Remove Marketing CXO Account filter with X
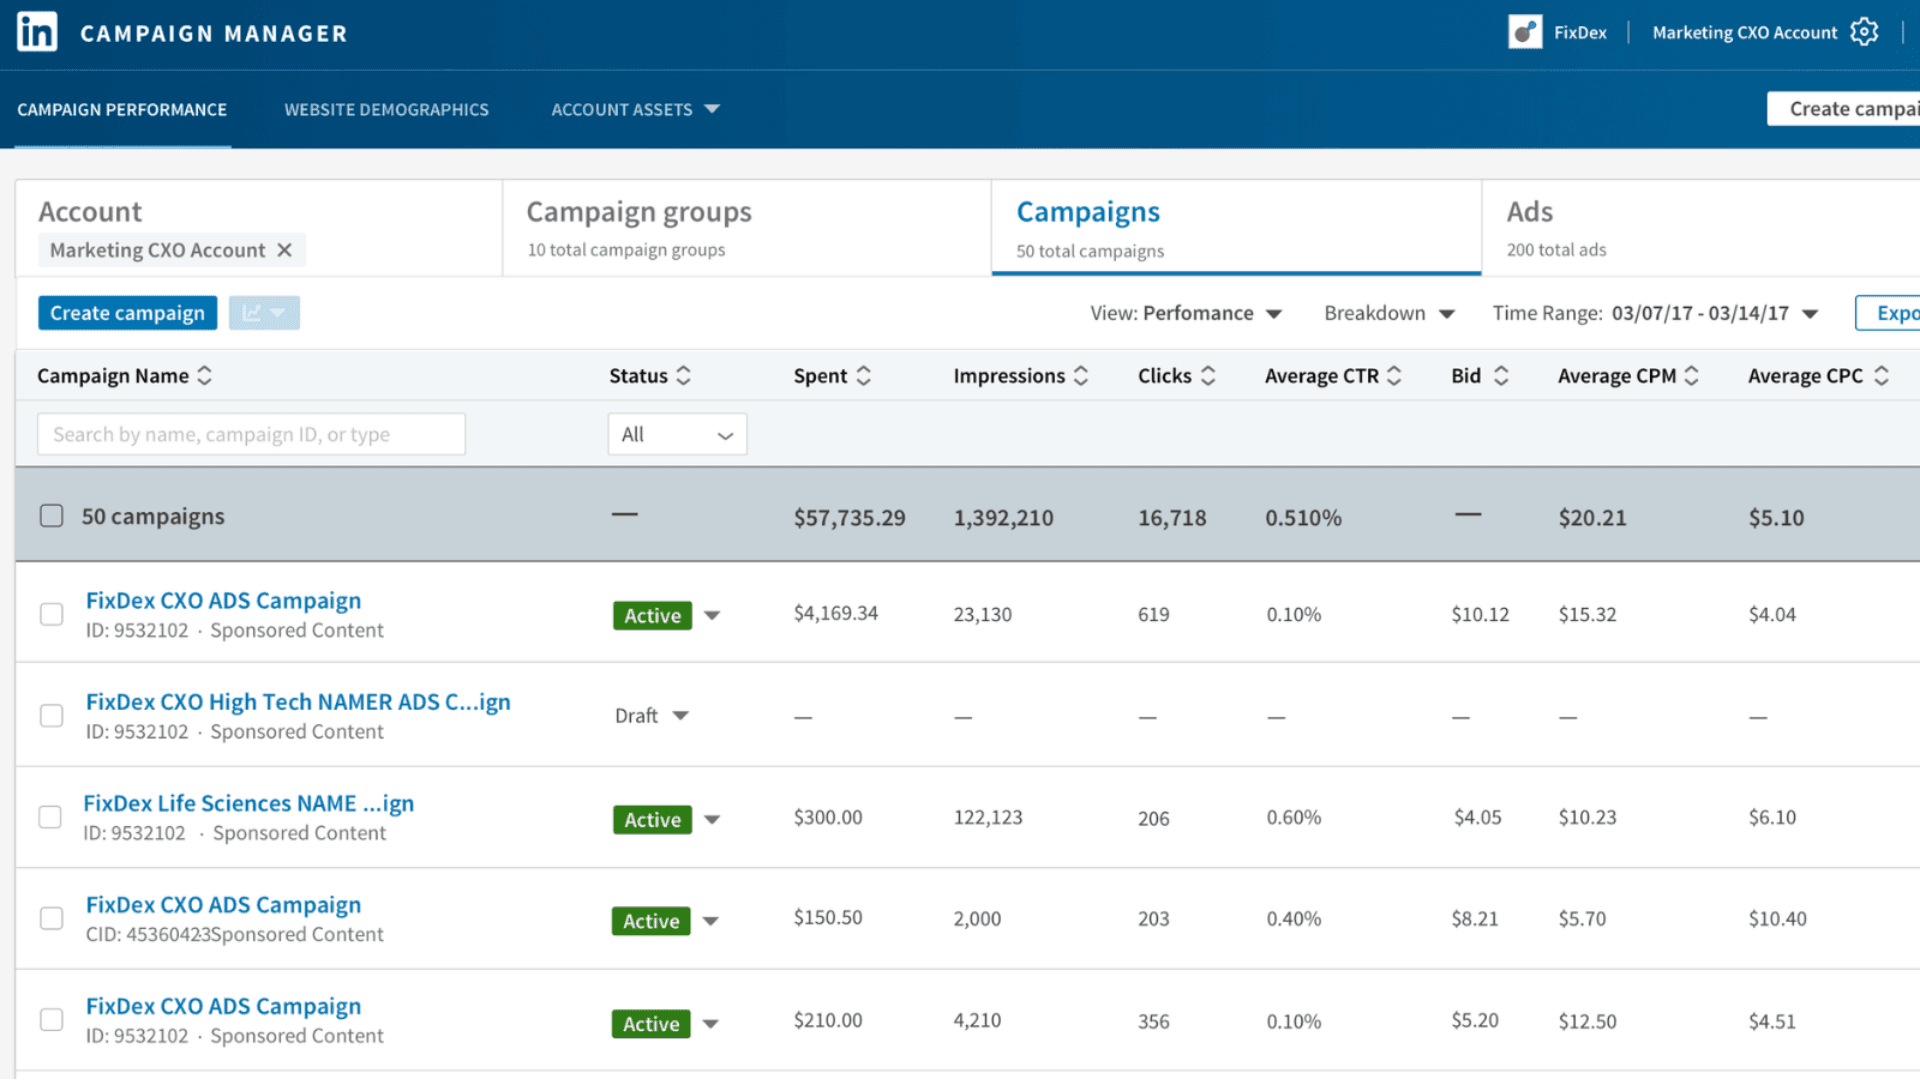The width and height of the screenshot is (1920, 1080). click(x=285, y=250)
